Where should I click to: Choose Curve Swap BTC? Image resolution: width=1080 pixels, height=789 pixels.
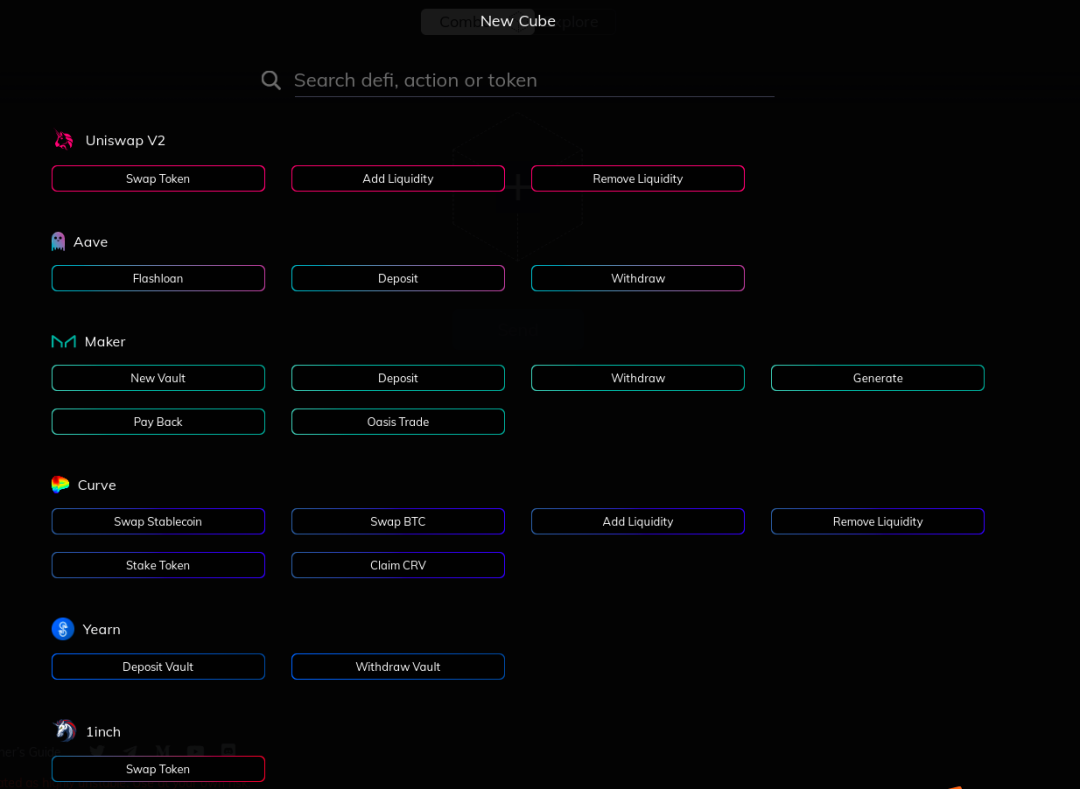coord(398,521)
